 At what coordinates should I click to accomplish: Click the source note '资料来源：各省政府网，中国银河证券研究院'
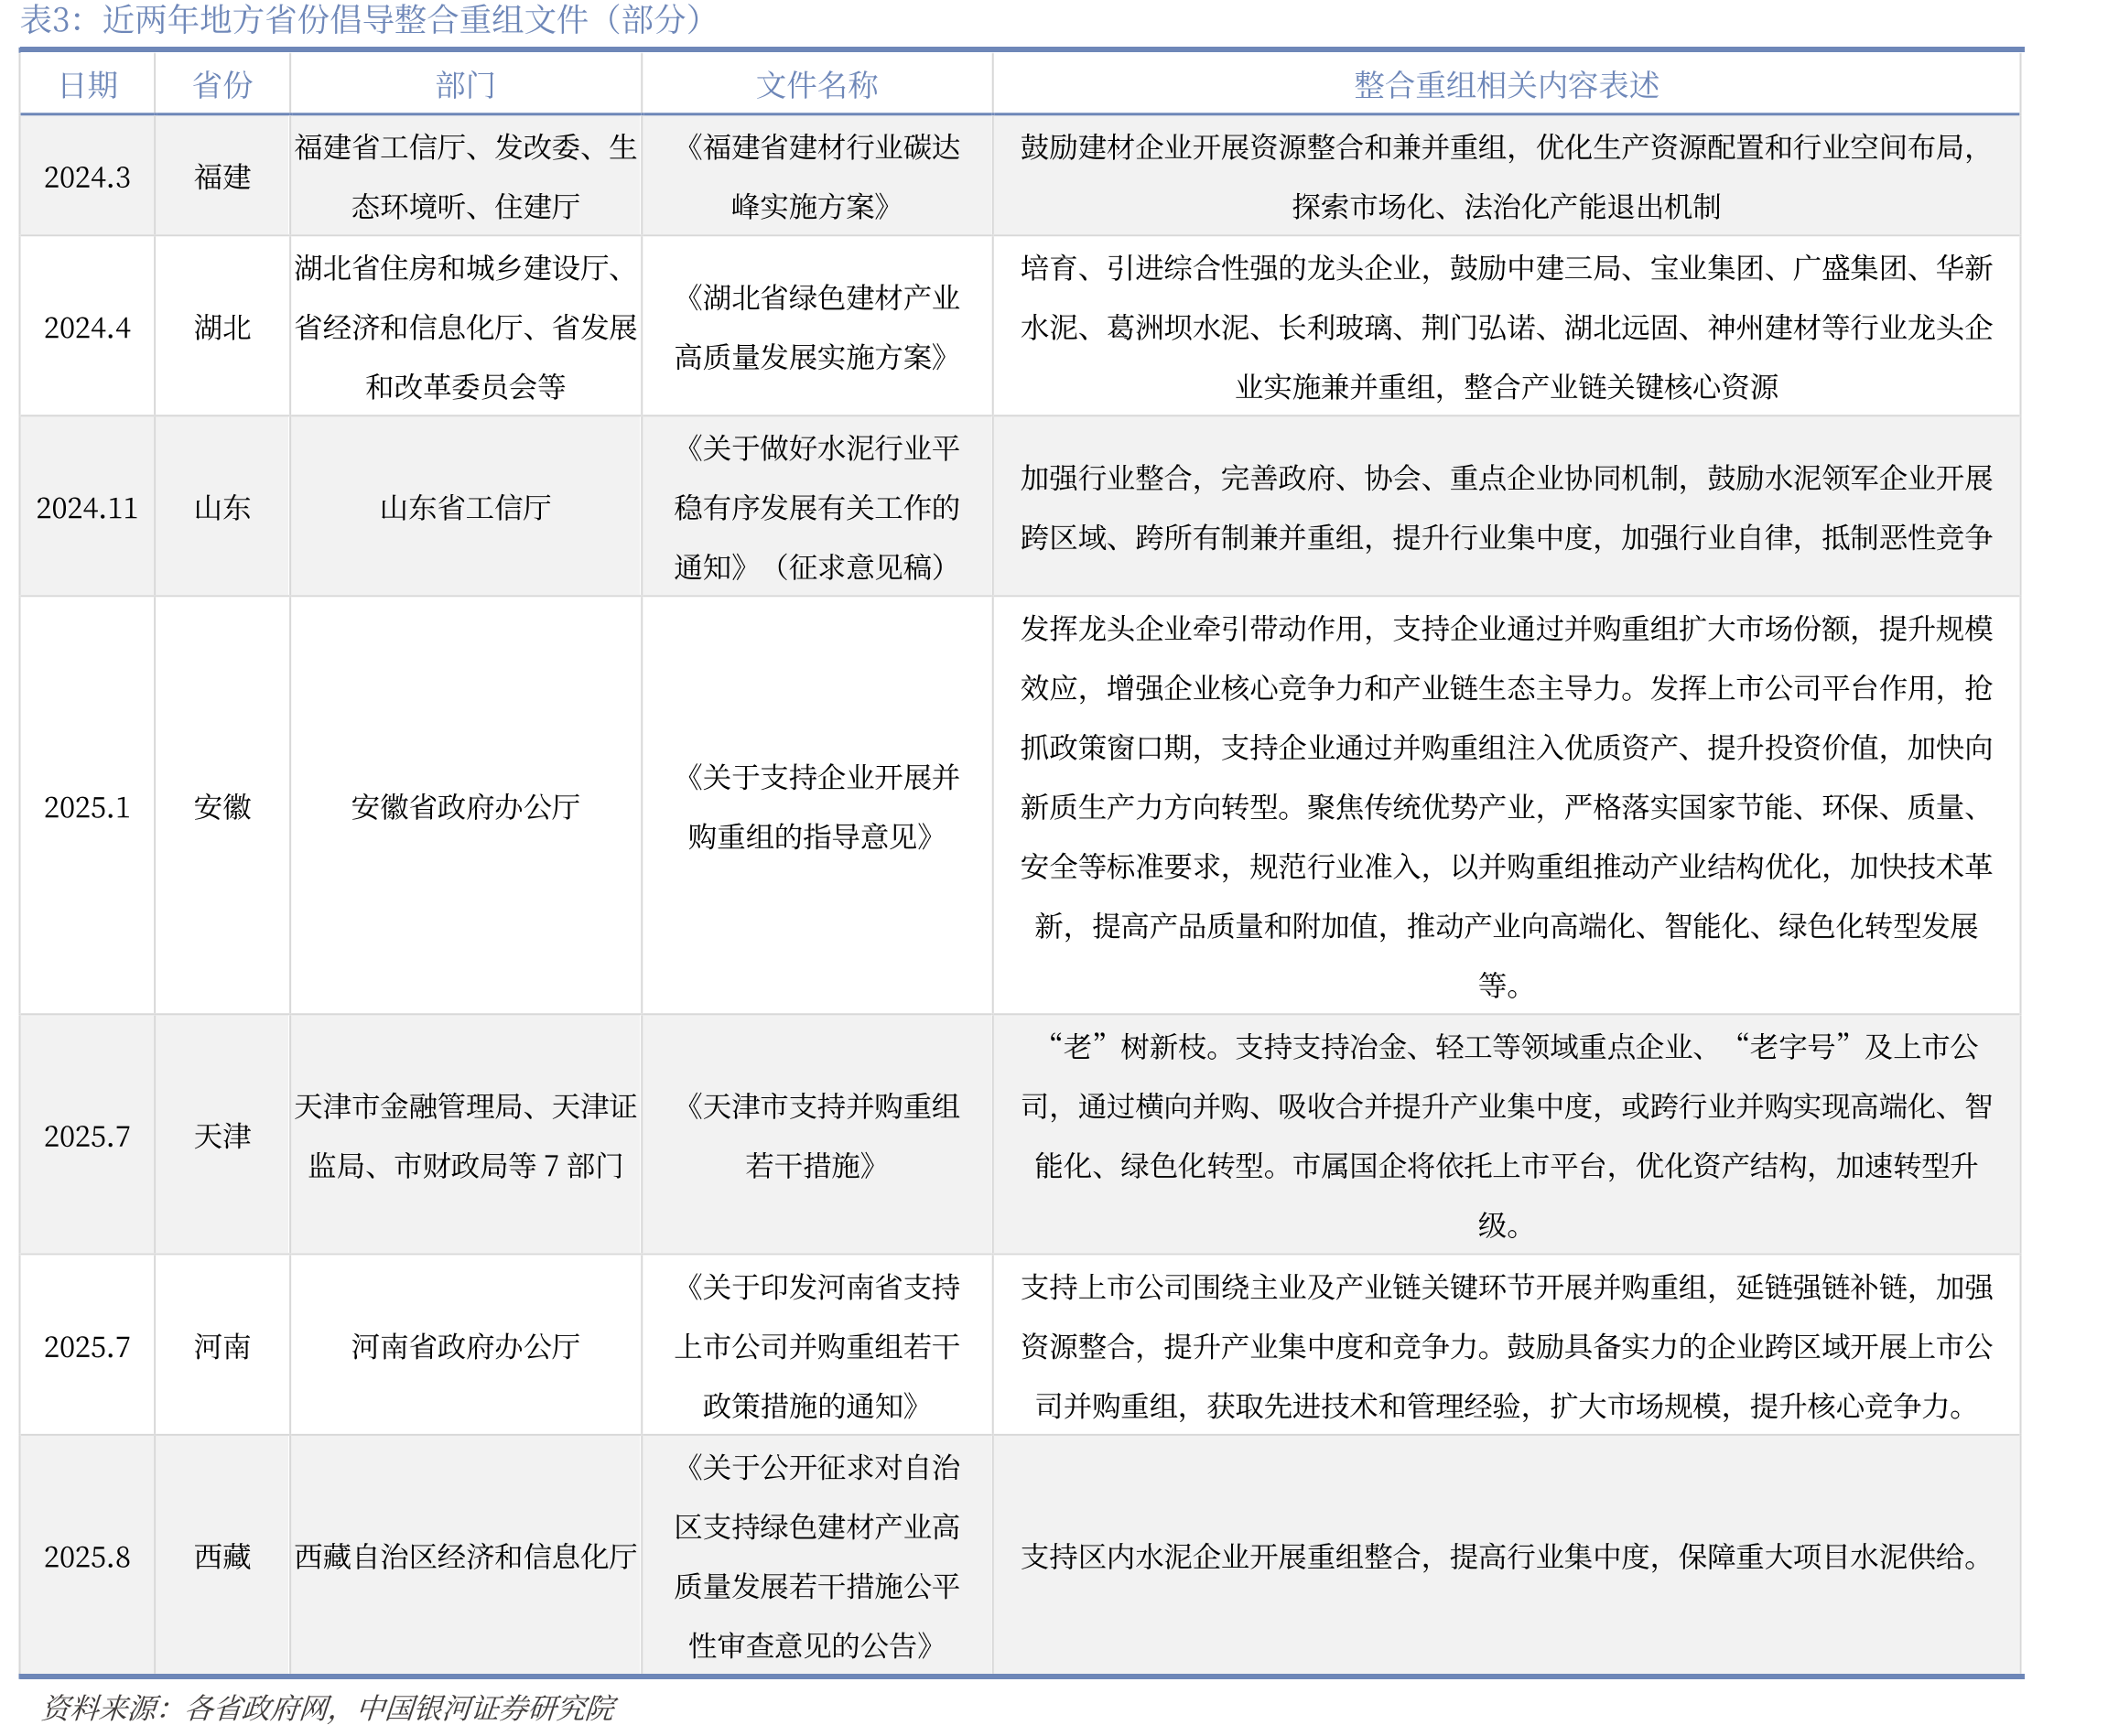click(x=328, y=1707)
